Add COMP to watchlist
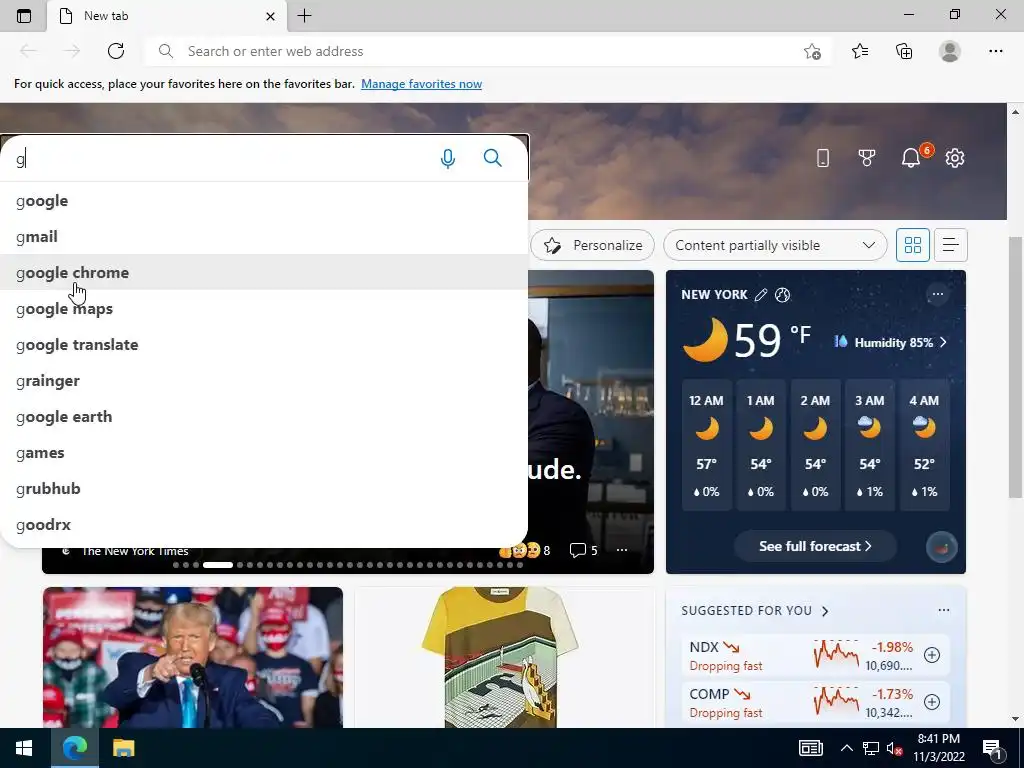 [932, 701]
